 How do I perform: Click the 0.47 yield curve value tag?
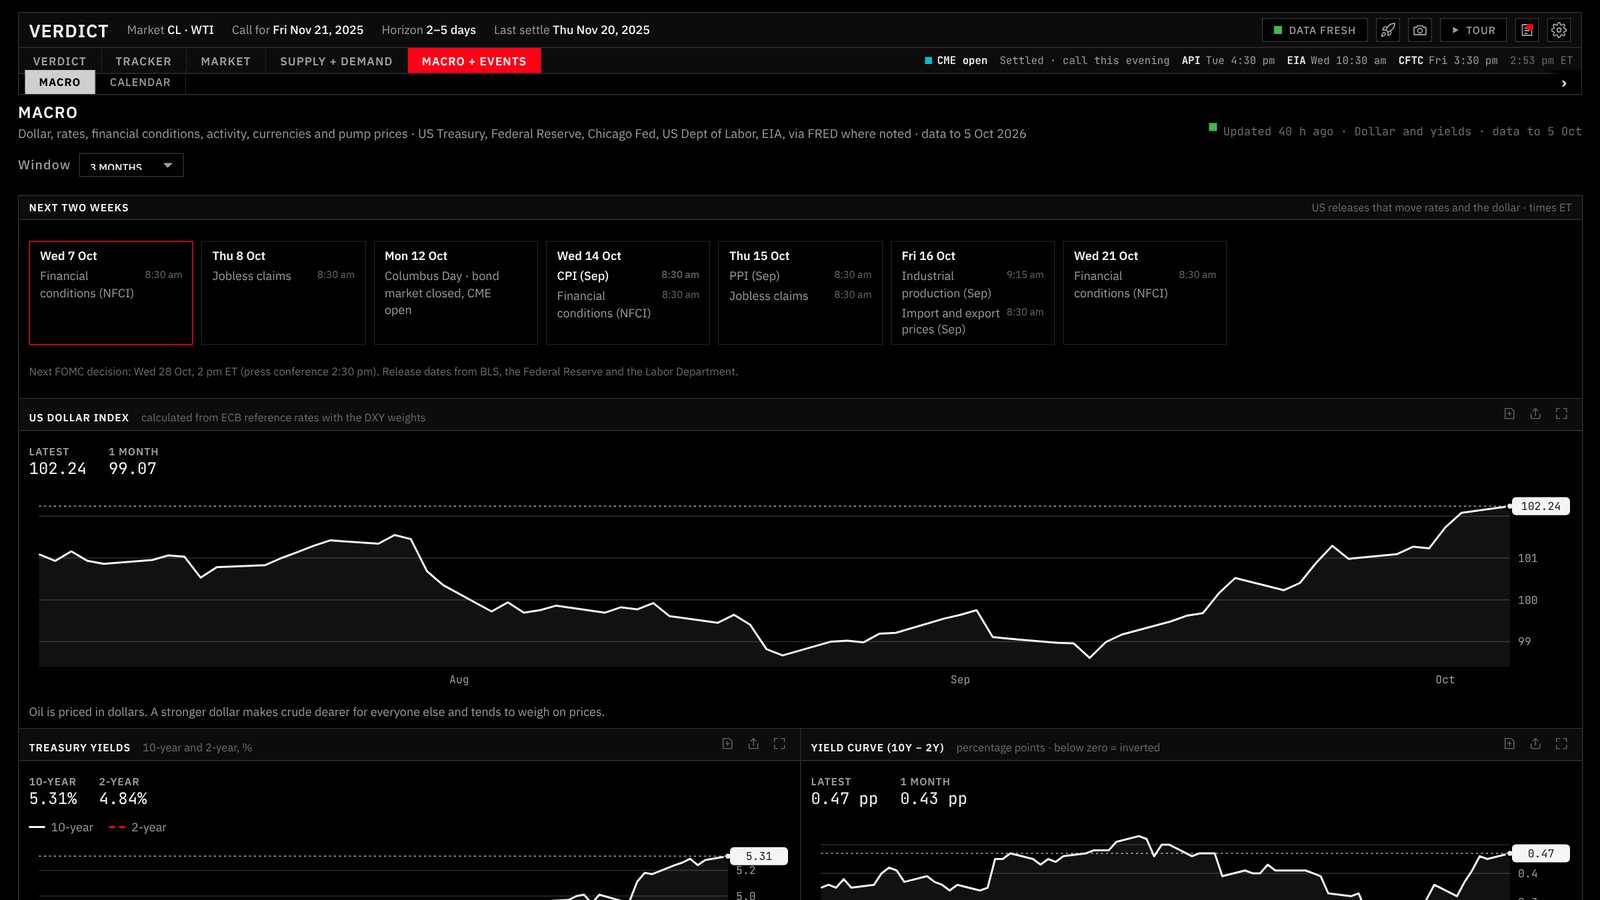pyautogui.click(x=1541, y=854)
